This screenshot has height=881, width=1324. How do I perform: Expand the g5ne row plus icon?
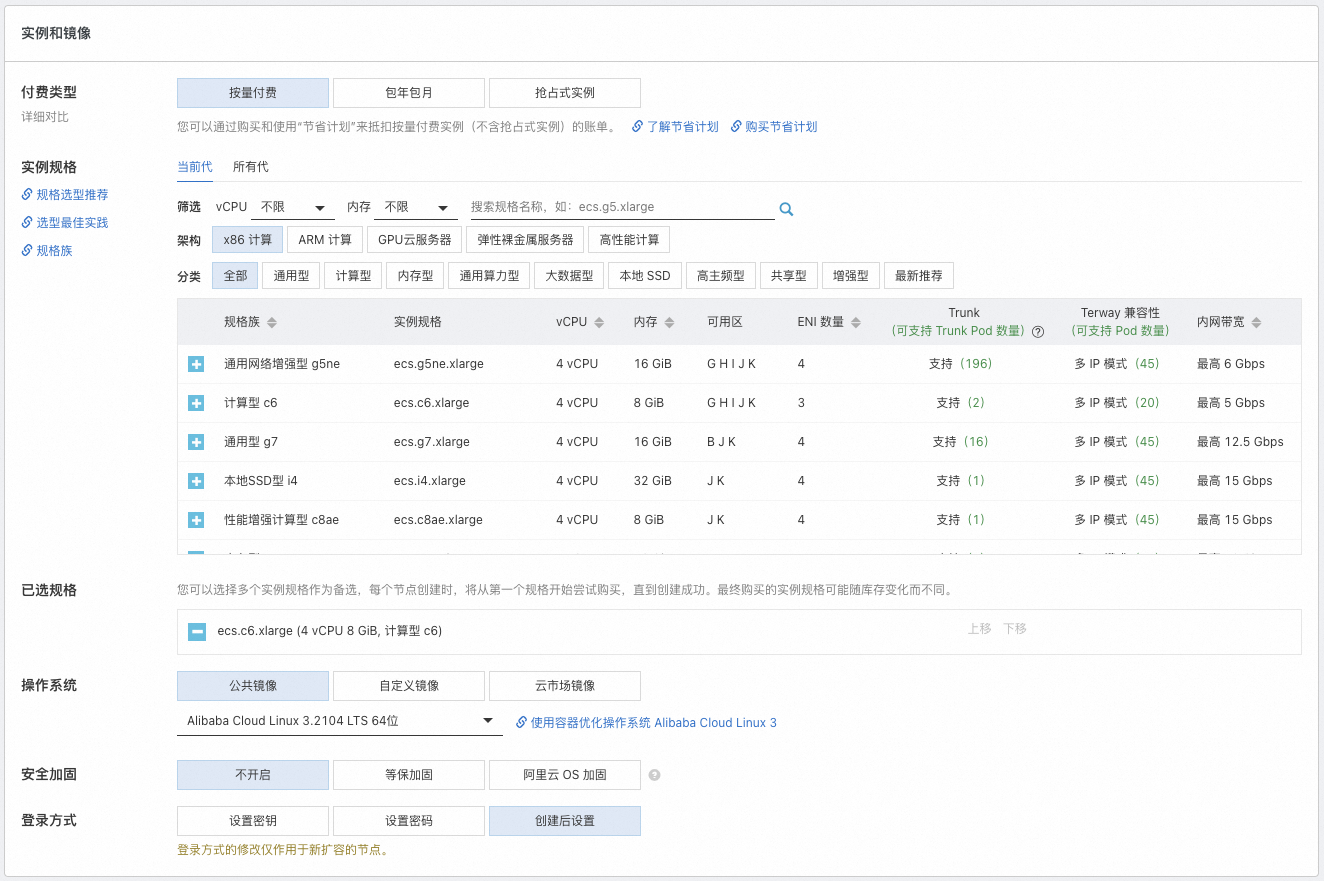click(x=196, y=364)
